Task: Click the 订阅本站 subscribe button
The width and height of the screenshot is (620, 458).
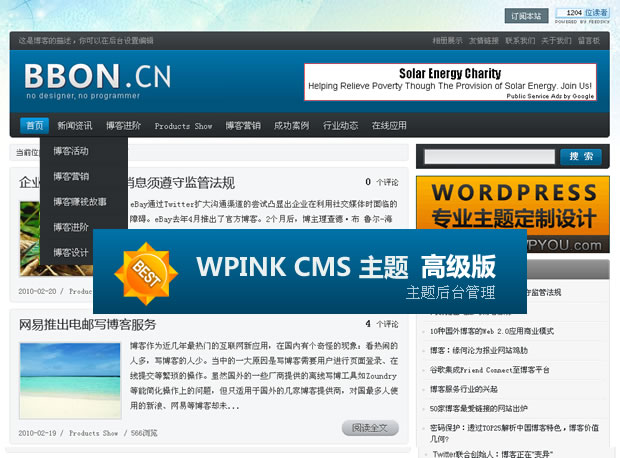Action: [x=526, y=16]
